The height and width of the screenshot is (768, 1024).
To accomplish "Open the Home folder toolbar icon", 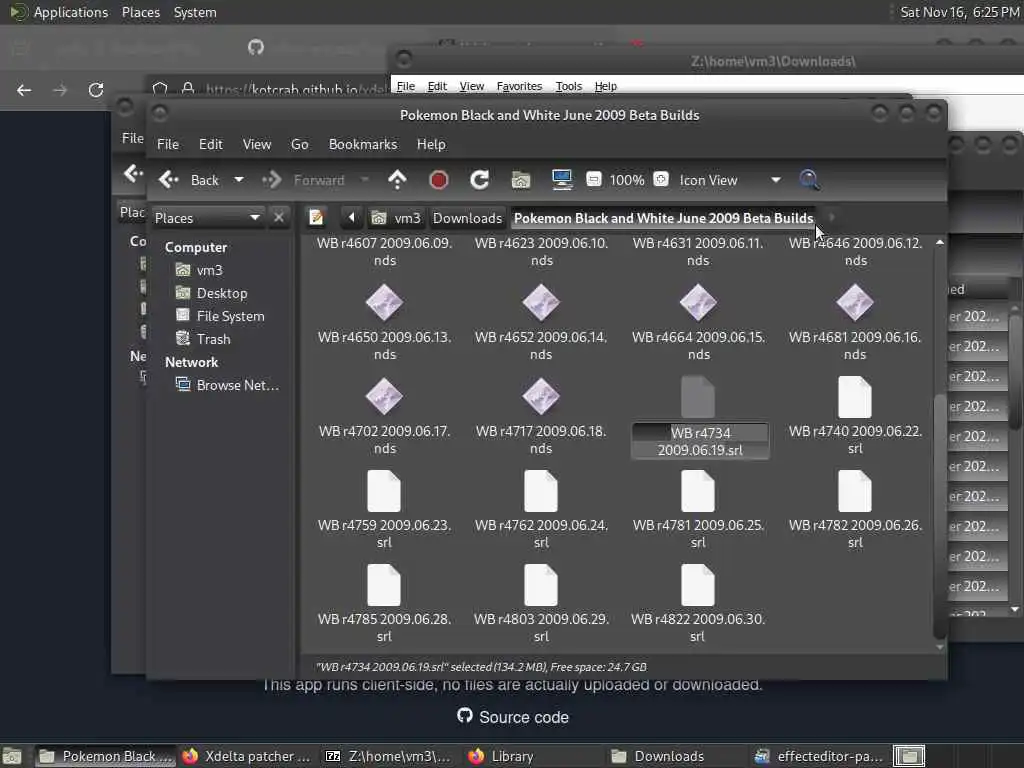I will pyautogui.click(x=520, y=180).
